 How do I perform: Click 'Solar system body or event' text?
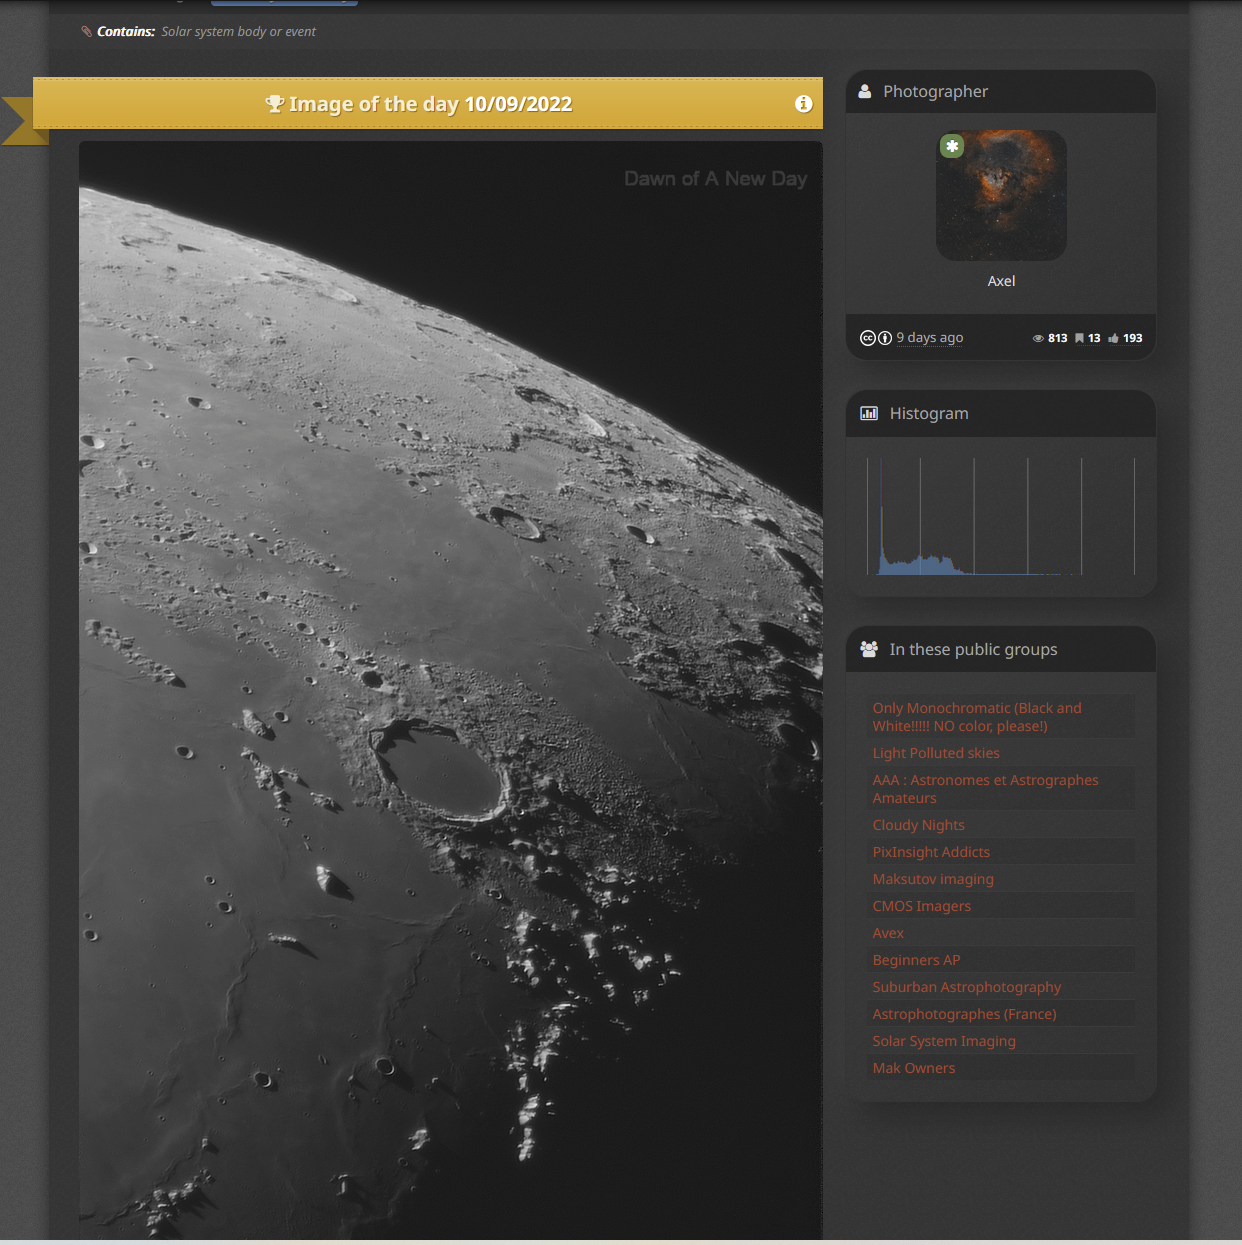click(x=238, y=32)
